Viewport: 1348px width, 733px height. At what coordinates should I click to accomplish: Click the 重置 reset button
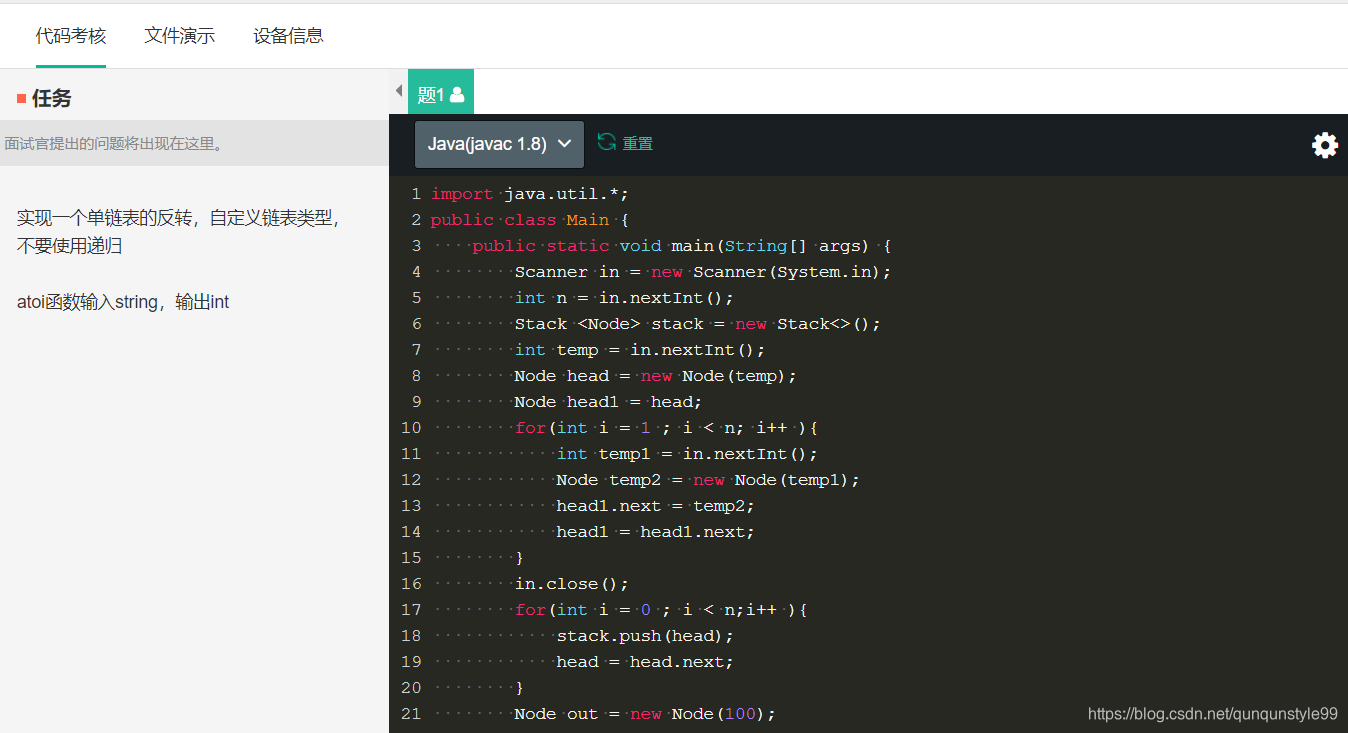tap(638, 144)
